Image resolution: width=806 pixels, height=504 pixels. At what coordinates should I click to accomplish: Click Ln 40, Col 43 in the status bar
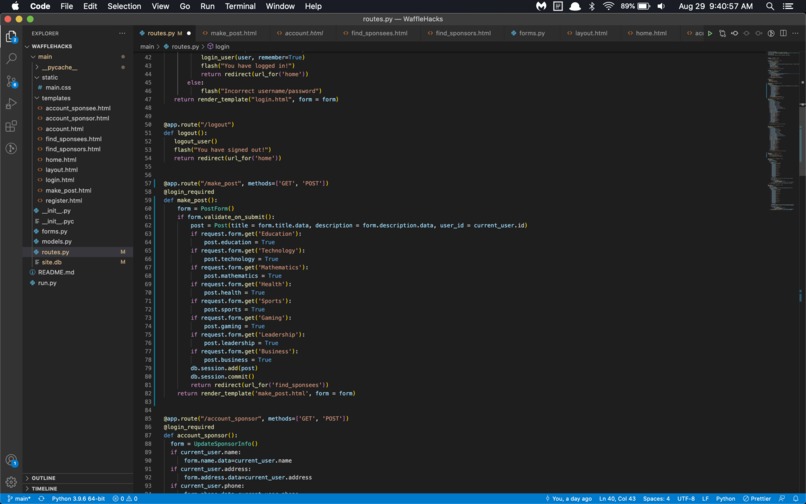pyautogui.click(x=617, y=499)
